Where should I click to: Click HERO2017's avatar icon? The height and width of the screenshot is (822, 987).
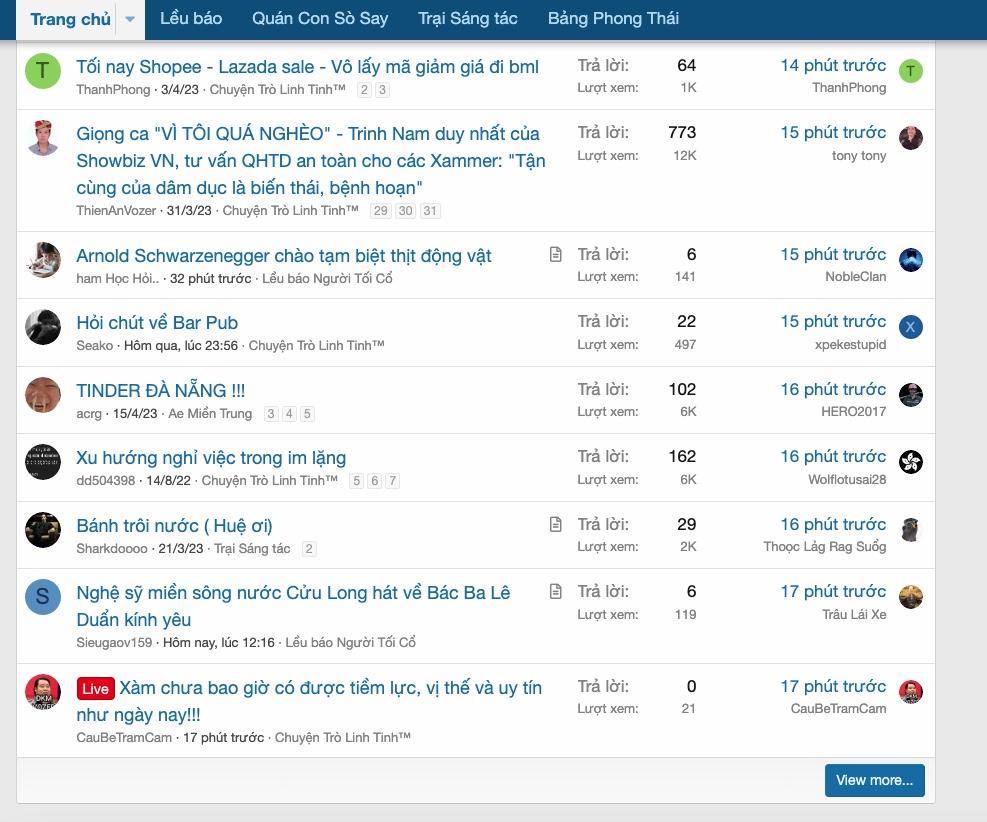[910, 395]
